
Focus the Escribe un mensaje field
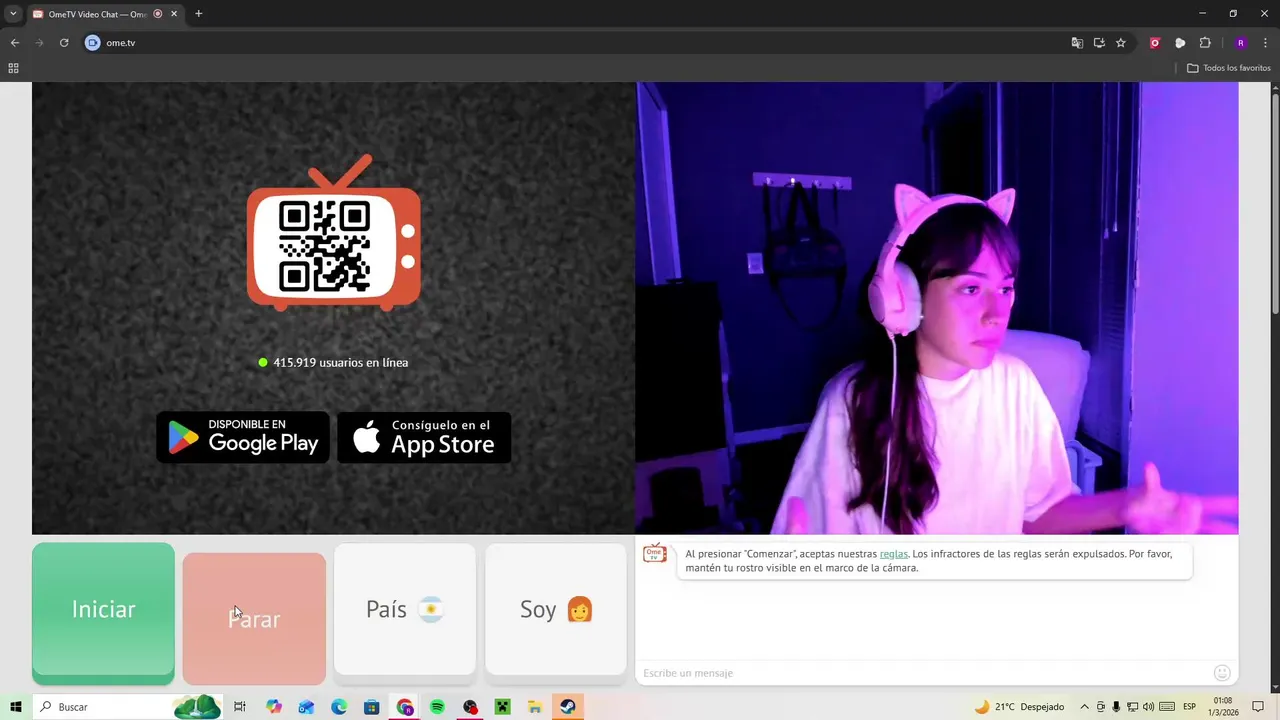[x=922, y=673]
